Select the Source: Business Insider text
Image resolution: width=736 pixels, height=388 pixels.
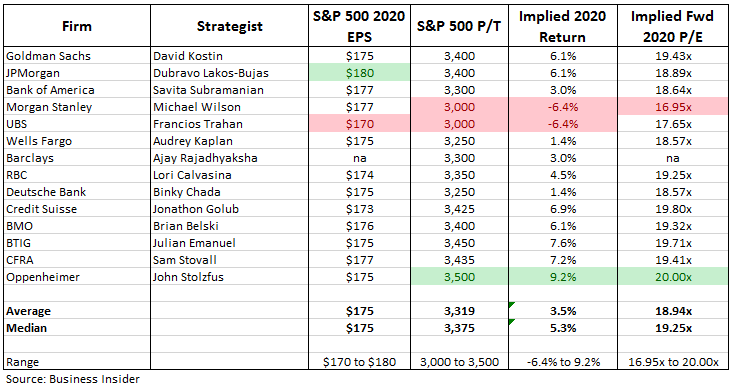pos(73,379)
